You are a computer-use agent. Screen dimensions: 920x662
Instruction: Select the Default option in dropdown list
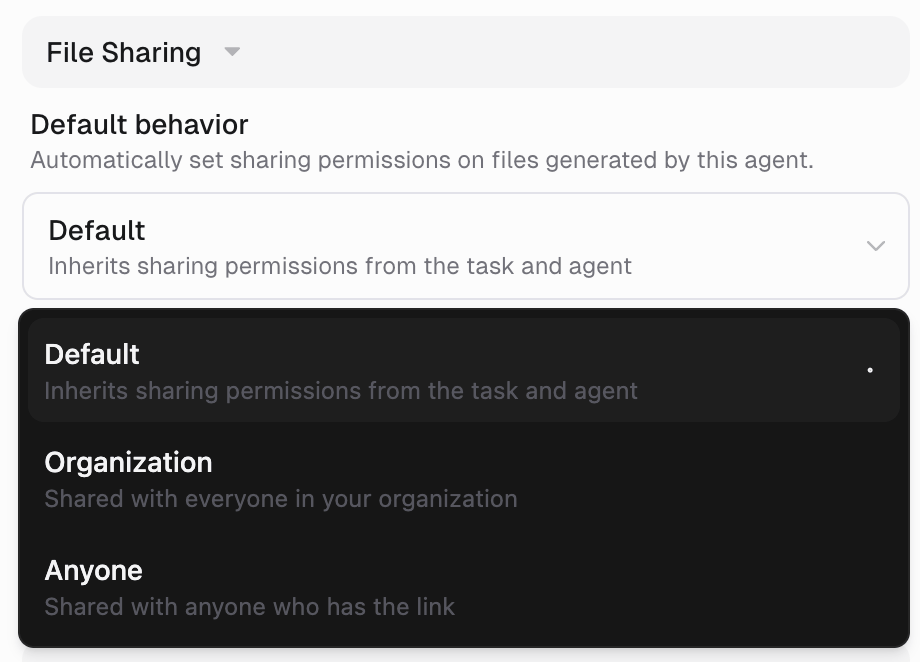(464, 370)
